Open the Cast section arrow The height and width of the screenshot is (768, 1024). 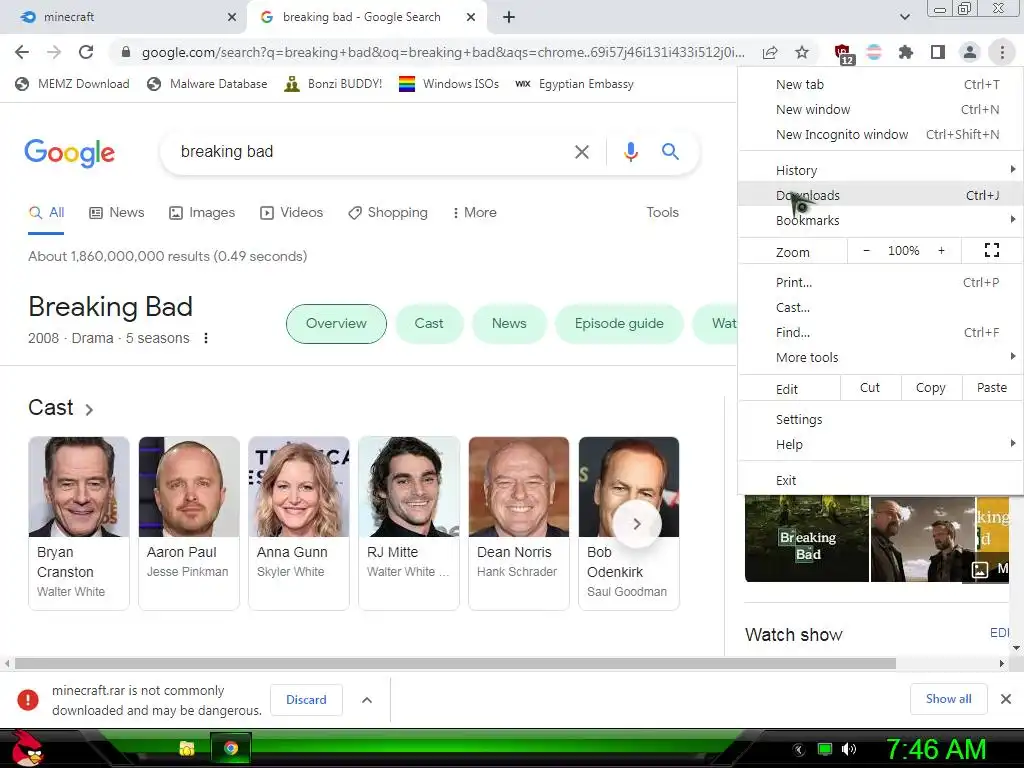click(x=89, y=409)
